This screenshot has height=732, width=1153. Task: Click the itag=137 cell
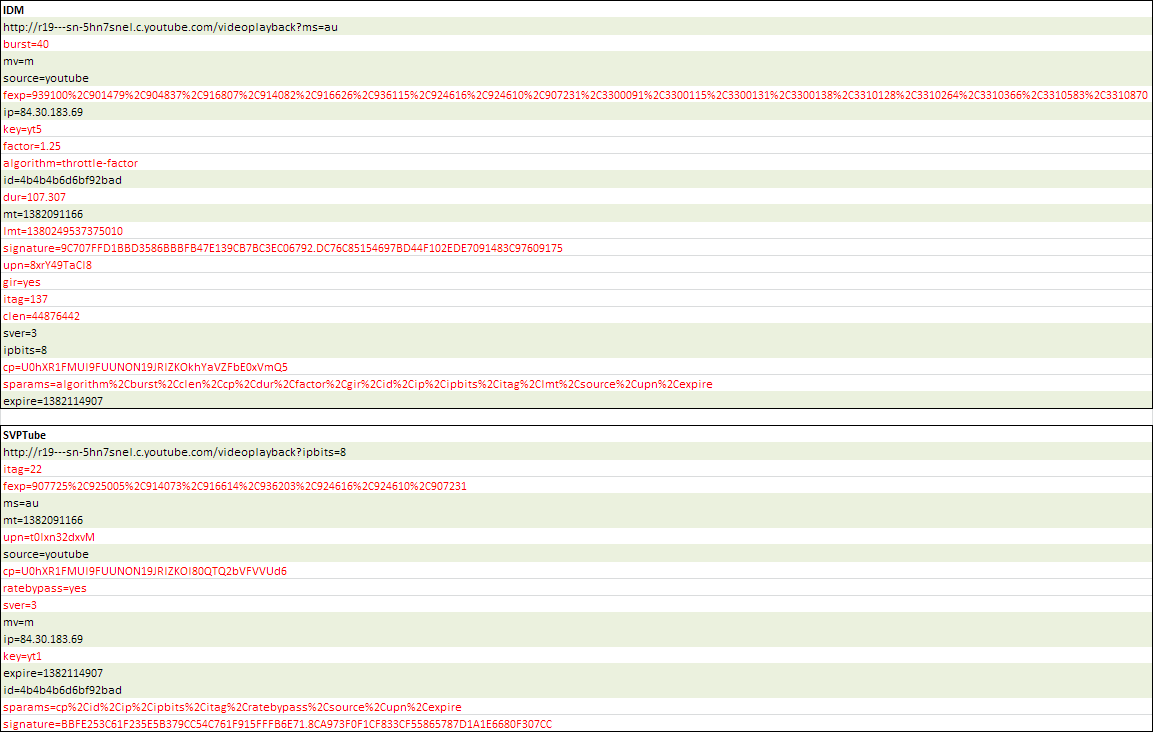pyautogui.click(x=25, y=299)
